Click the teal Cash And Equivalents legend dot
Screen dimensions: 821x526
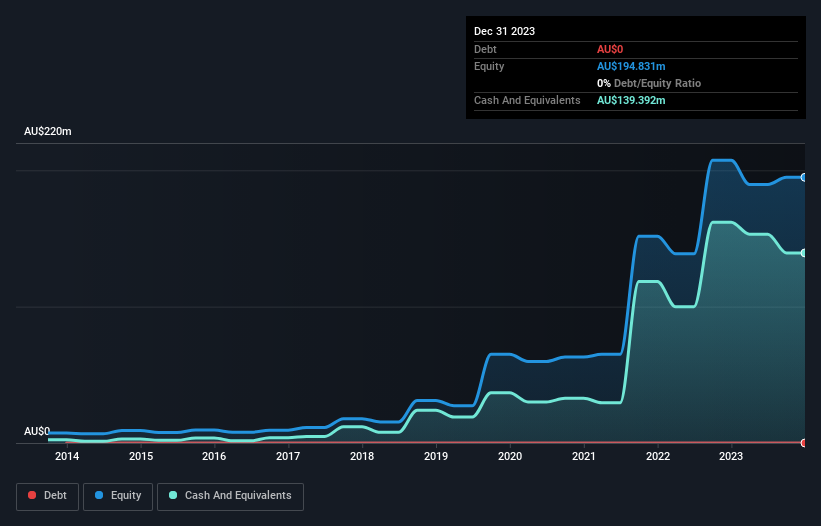point(173,495)
